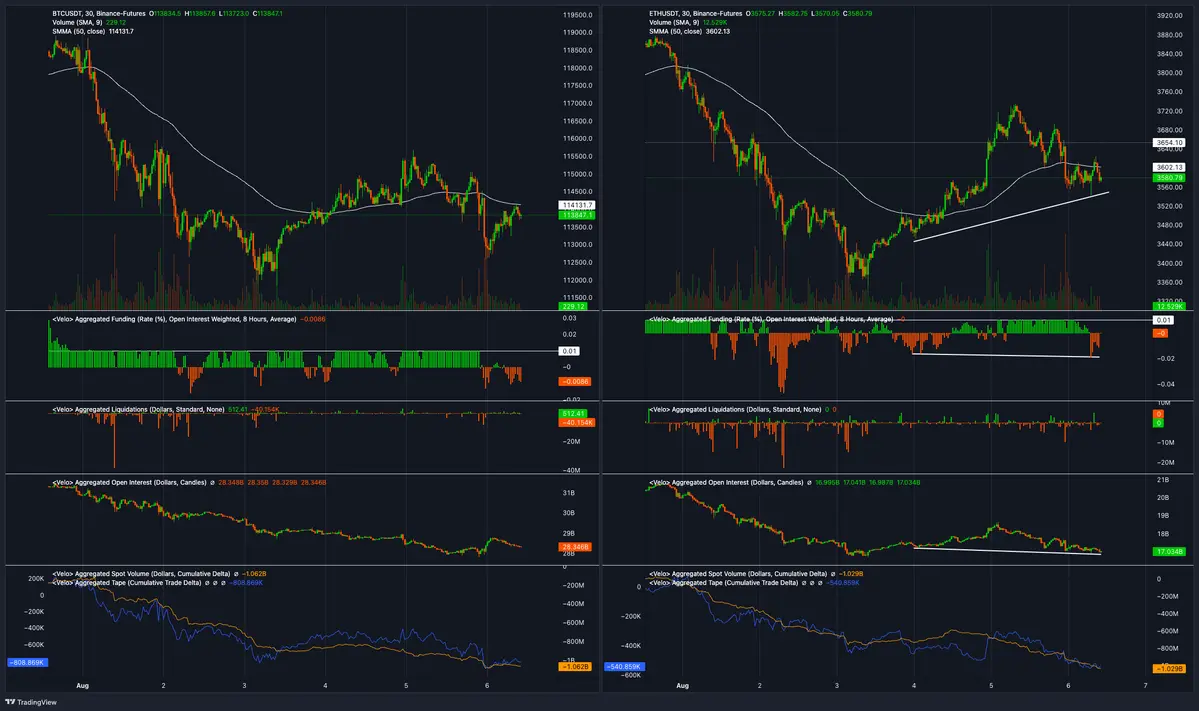Screen dimensions: 1199x711
Task: Click date 5 on ETH time axis
Action: click(x=991, y=686)
